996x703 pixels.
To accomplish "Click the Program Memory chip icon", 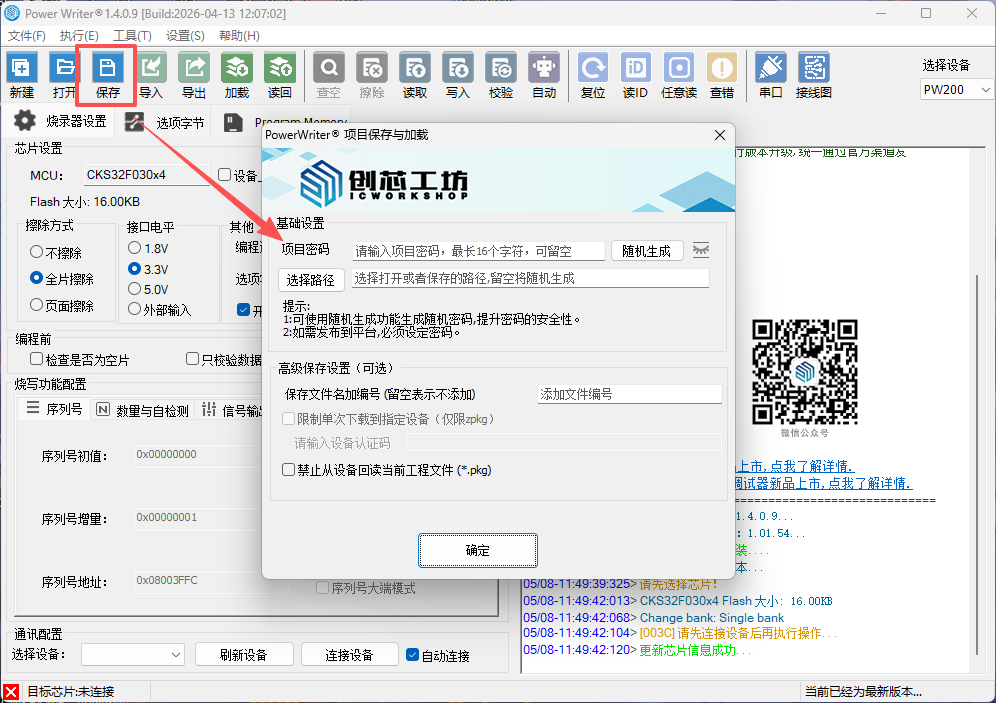I will (233, 123).
